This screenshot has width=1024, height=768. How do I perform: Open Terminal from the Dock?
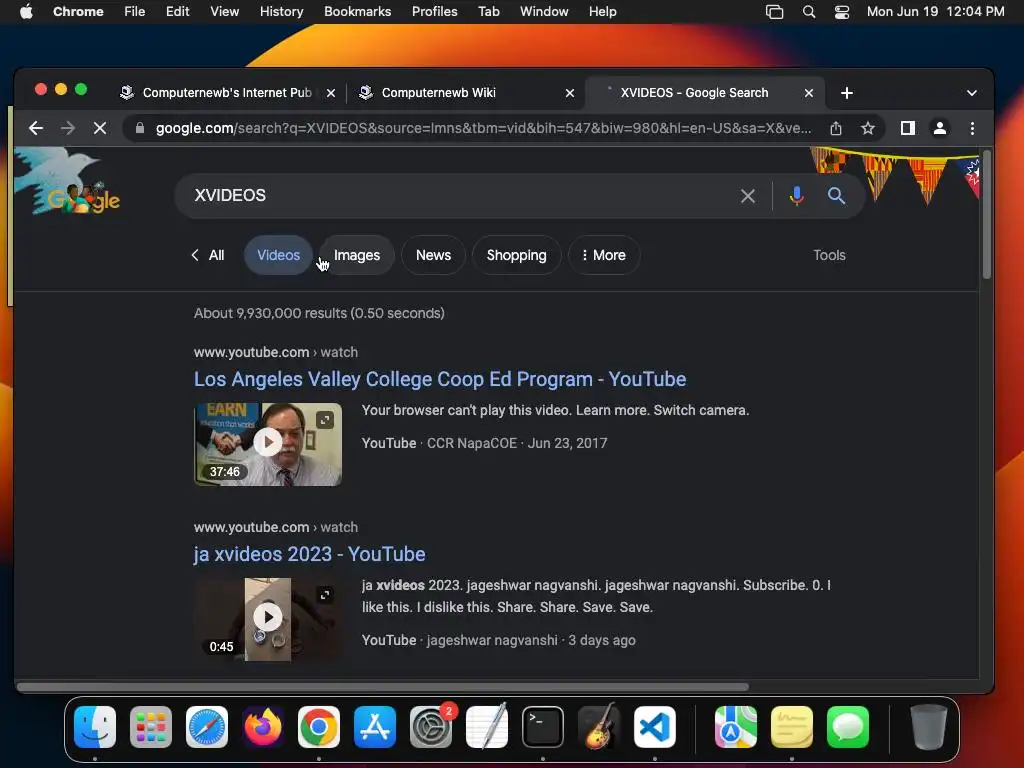pyautogui.click(x=543, y=726)
